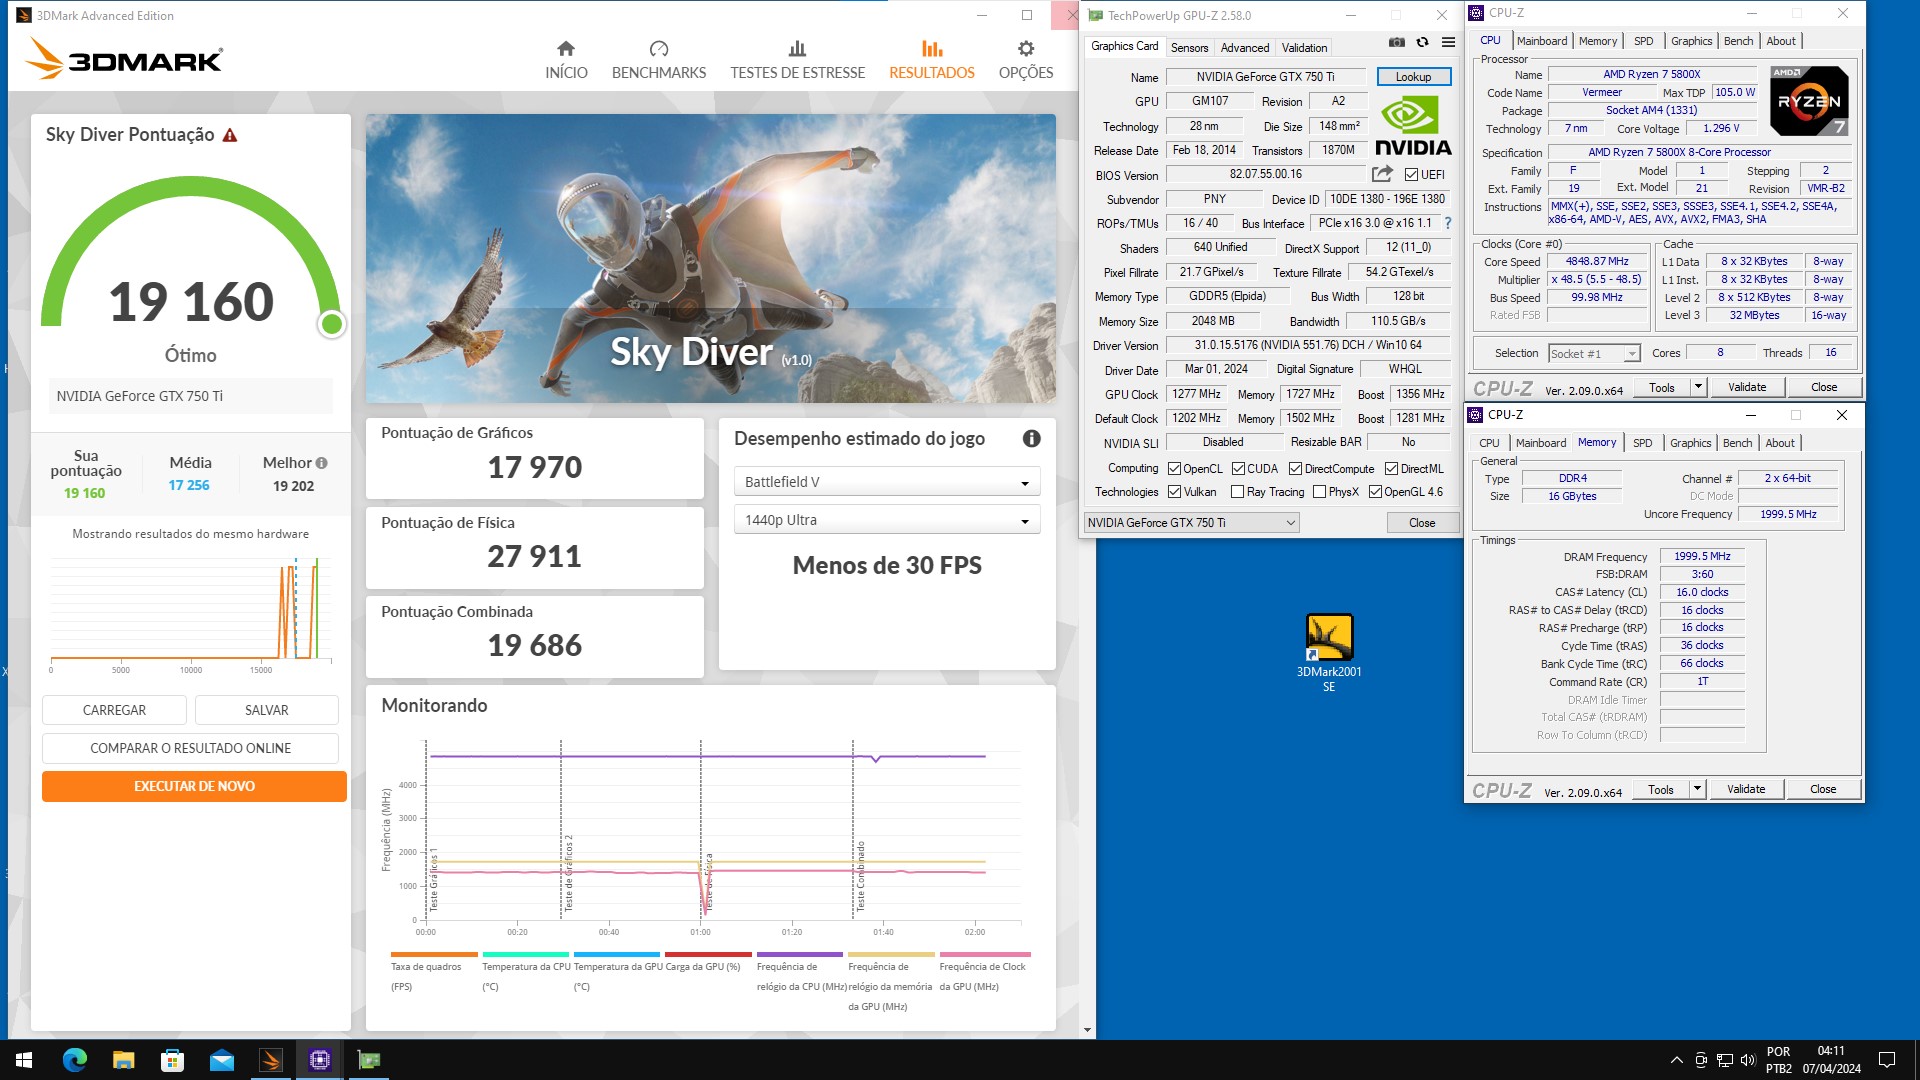Show hidden system tray icons
Screen dimensions: 1920x1080
pos(1676,1060)
